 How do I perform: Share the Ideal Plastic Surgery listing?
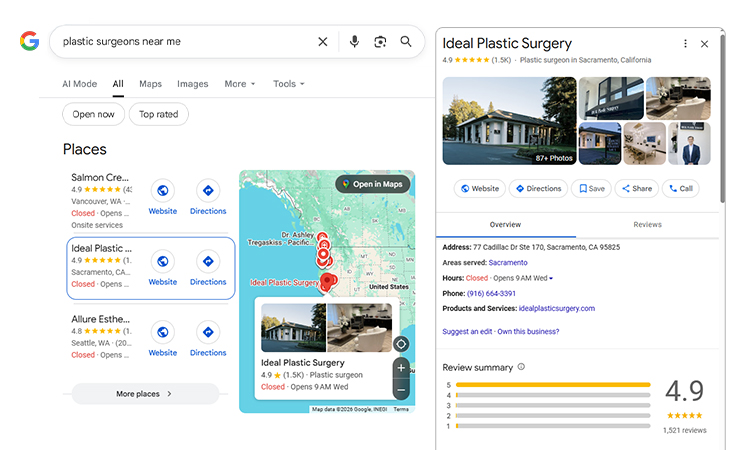637,188
